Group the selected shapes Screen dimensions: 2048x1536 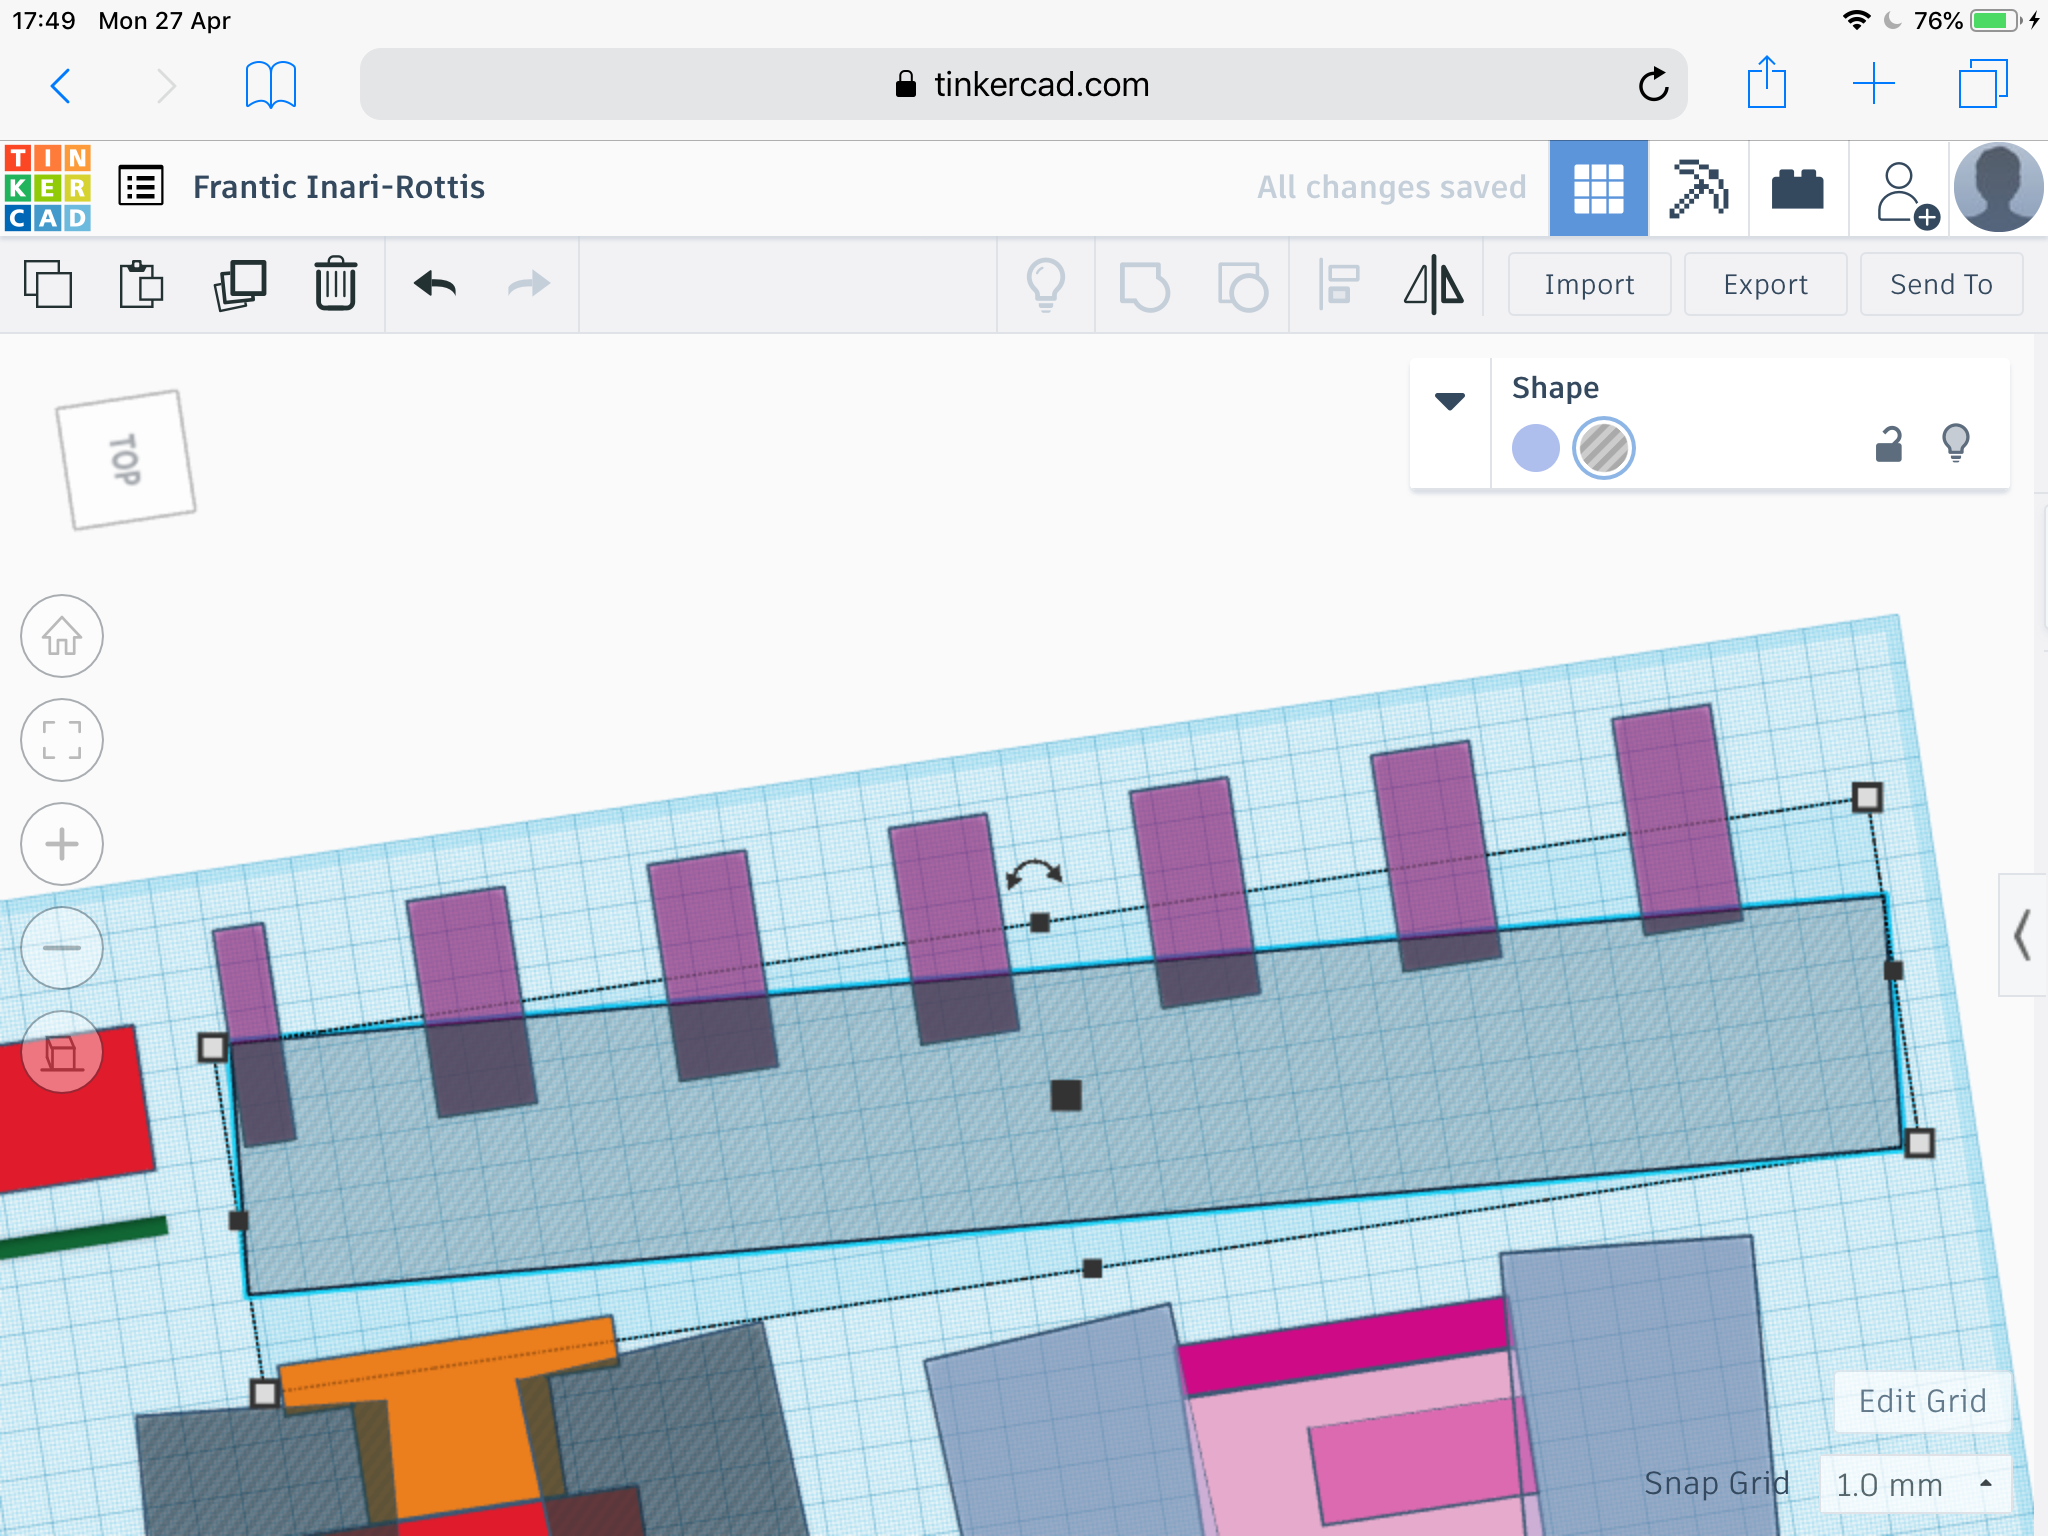tap(1145, 286)
